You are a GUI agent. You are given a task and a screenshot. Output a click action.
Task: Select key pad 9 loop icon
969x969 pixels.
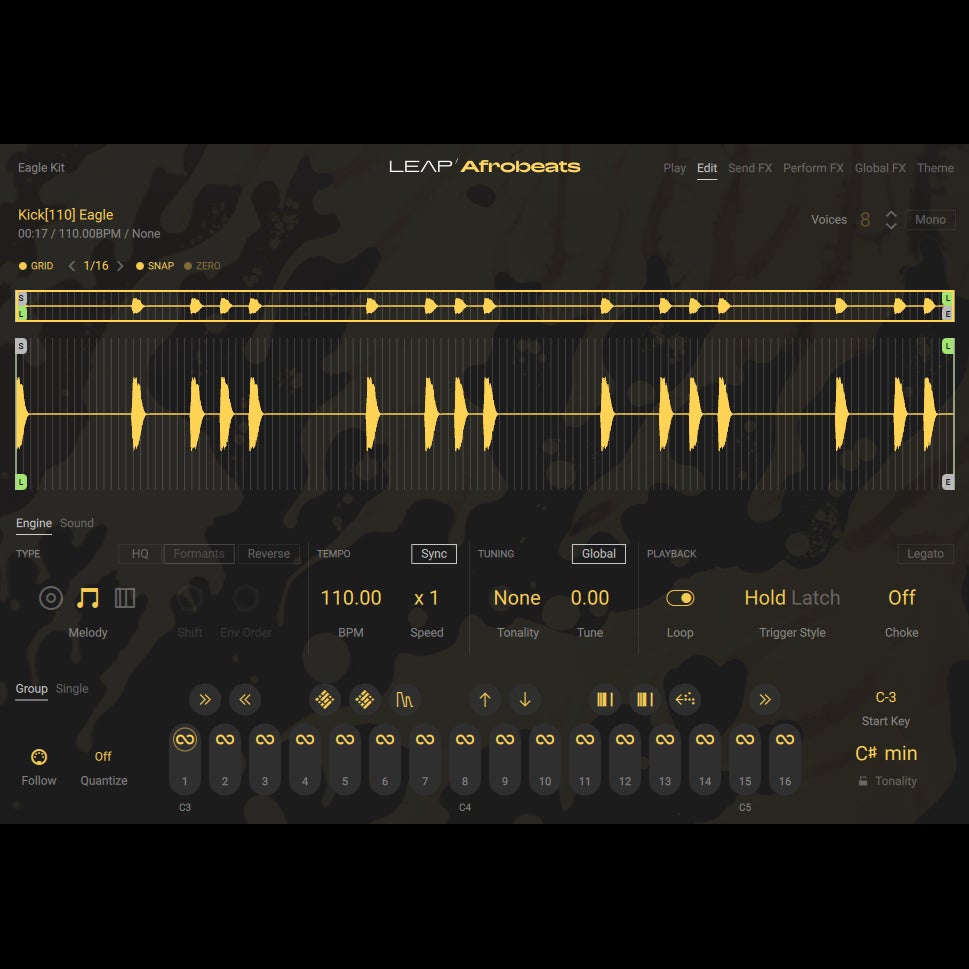click(x=505, y=739)
